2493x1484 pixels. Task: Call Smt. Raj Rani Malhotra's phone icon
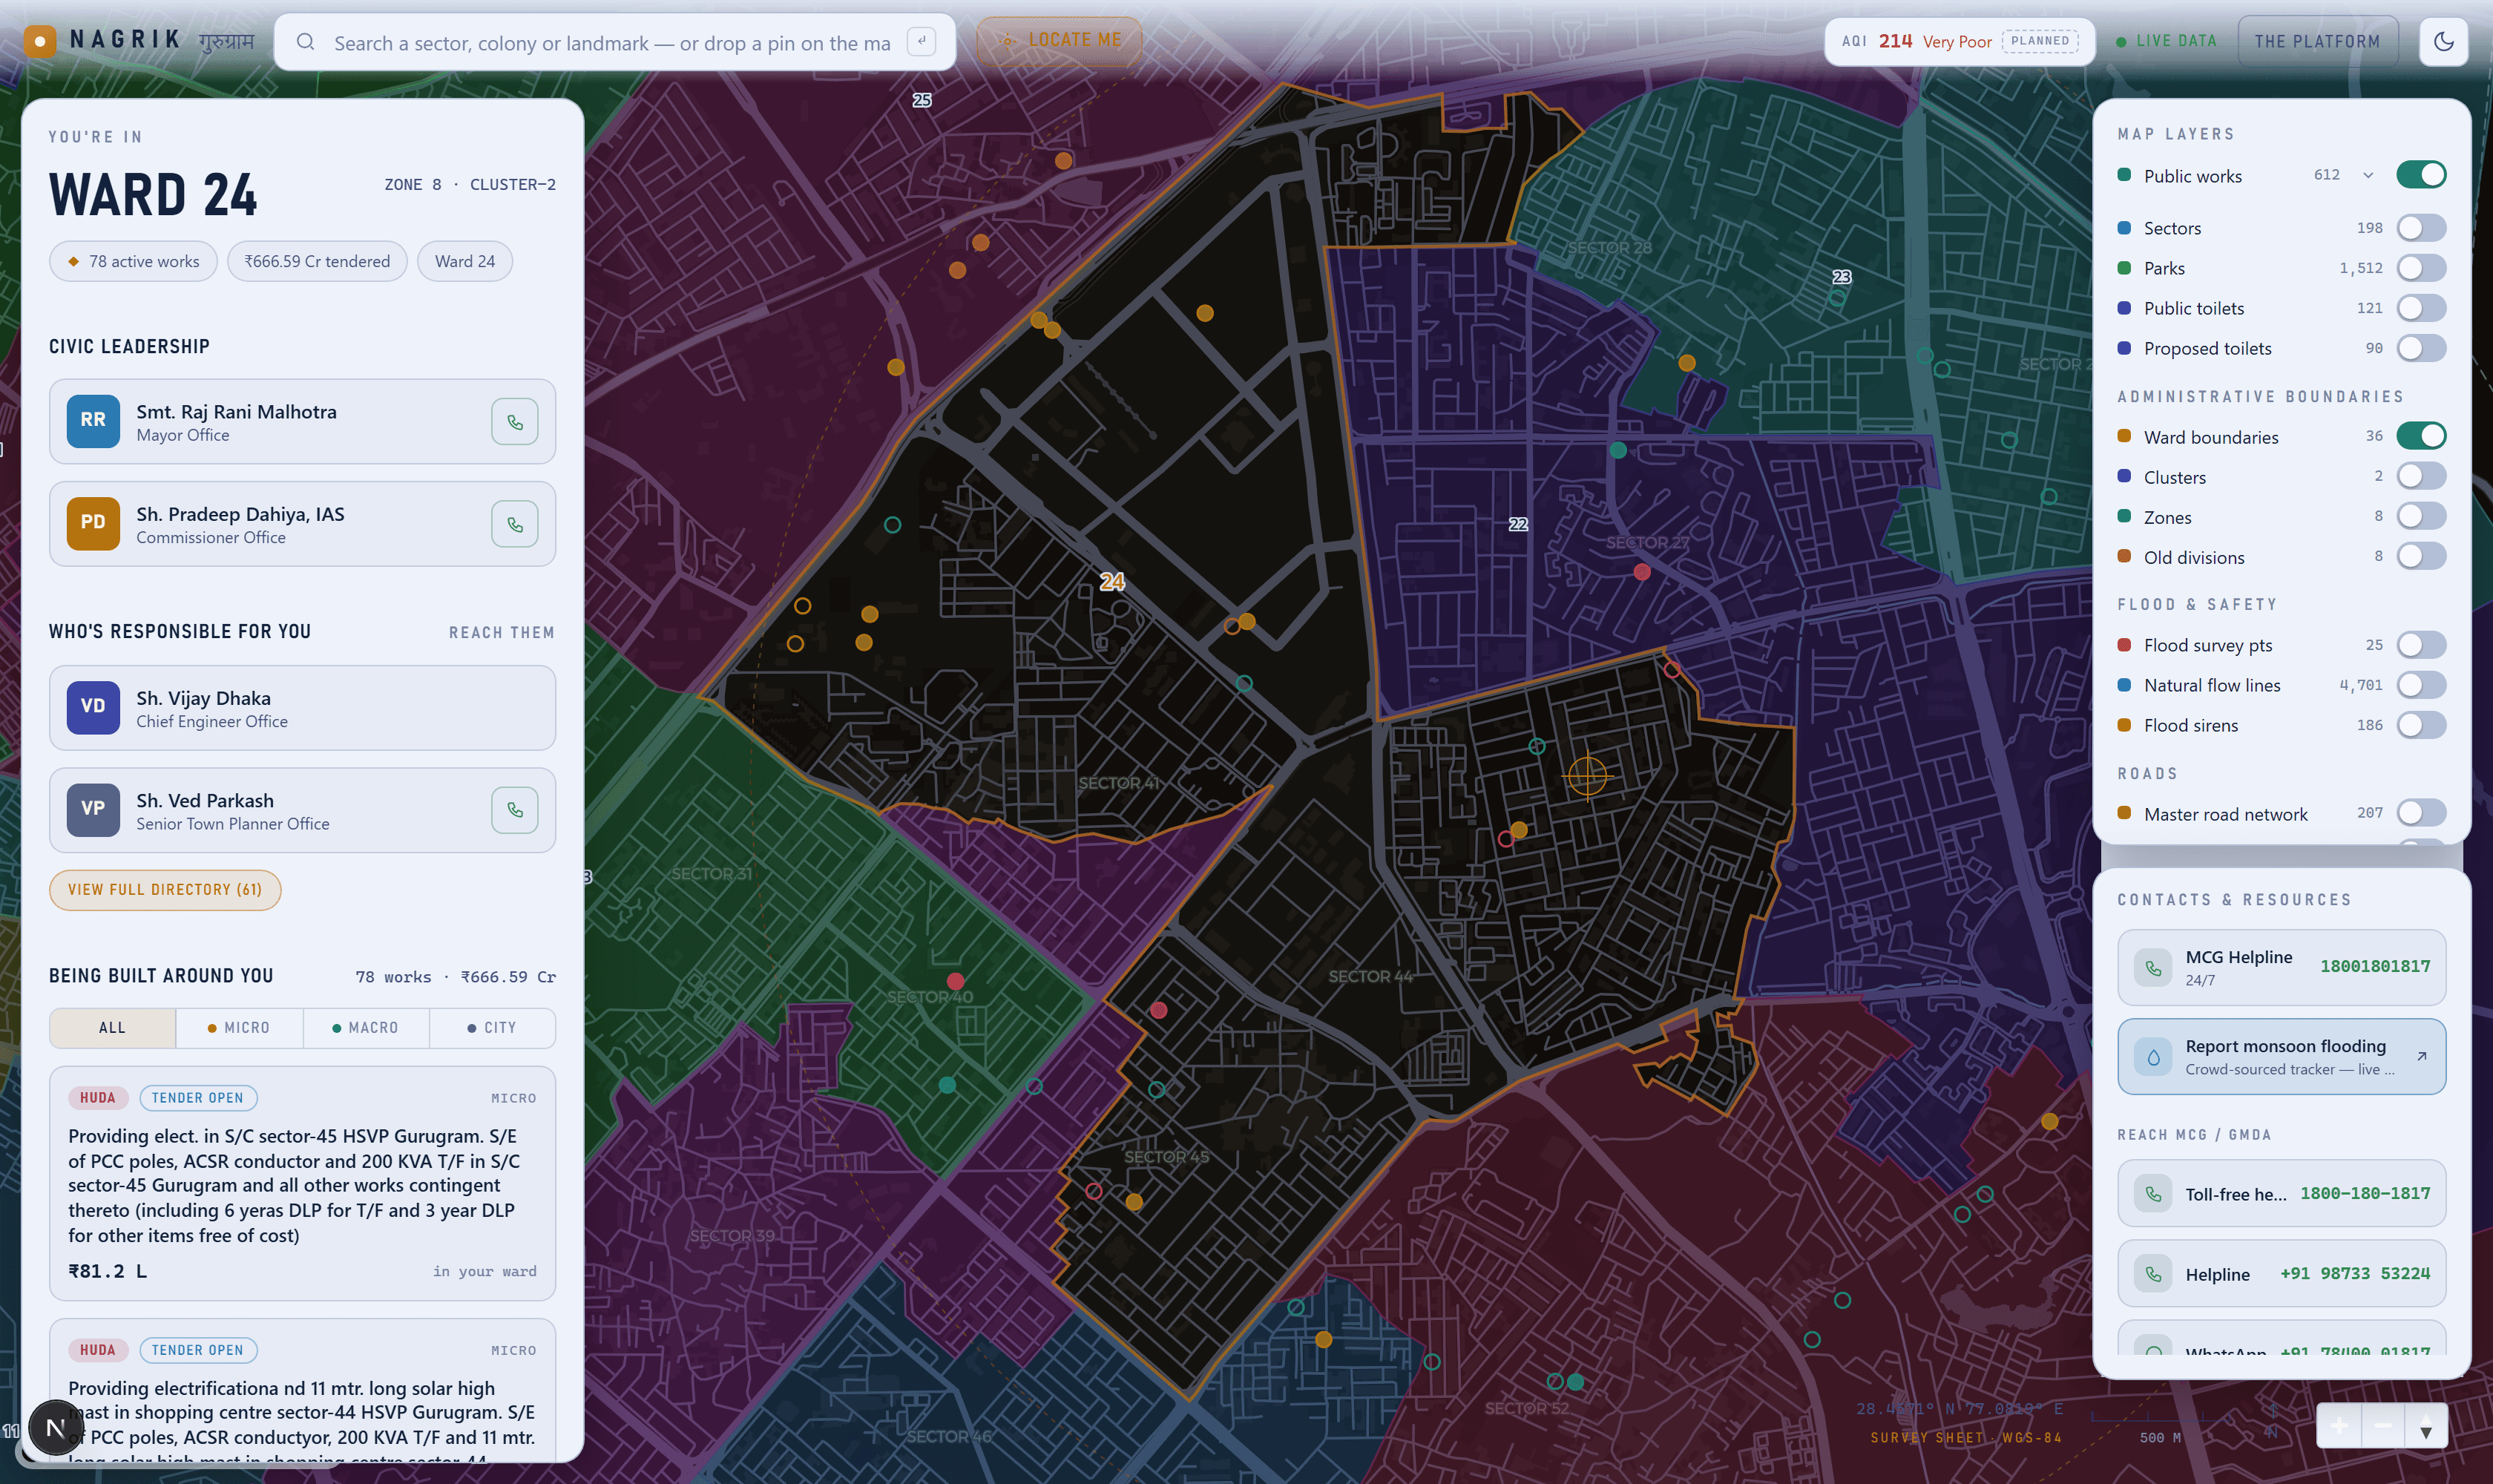515,421
